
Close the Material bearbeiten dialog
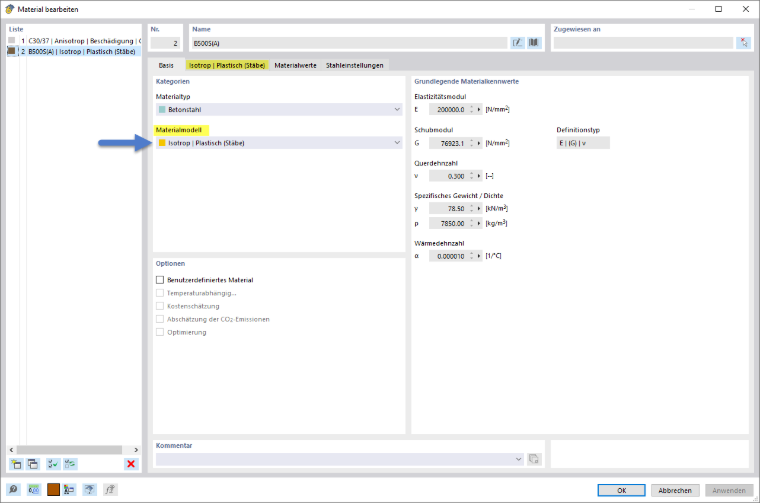[745, 9]
